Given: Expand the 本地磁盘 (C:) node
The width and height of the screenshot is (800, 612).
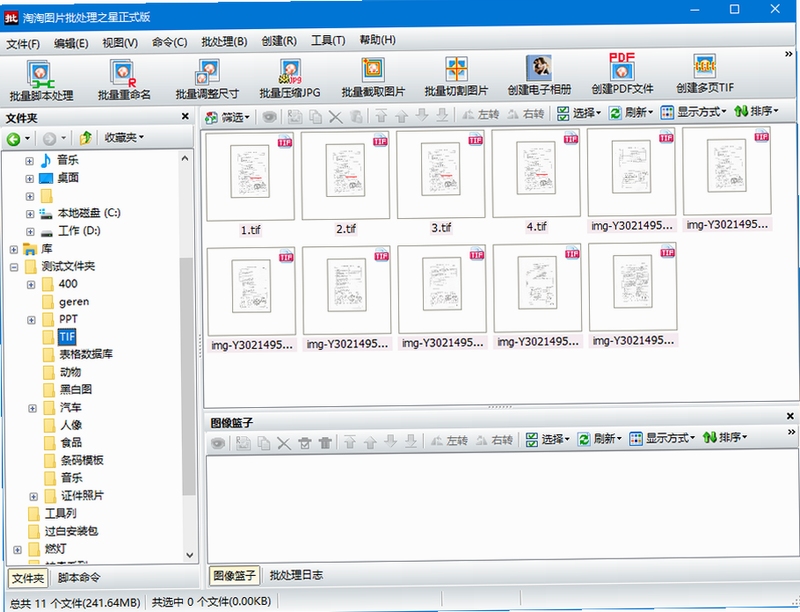Looking at the screenshot, I should coord(30,214).
